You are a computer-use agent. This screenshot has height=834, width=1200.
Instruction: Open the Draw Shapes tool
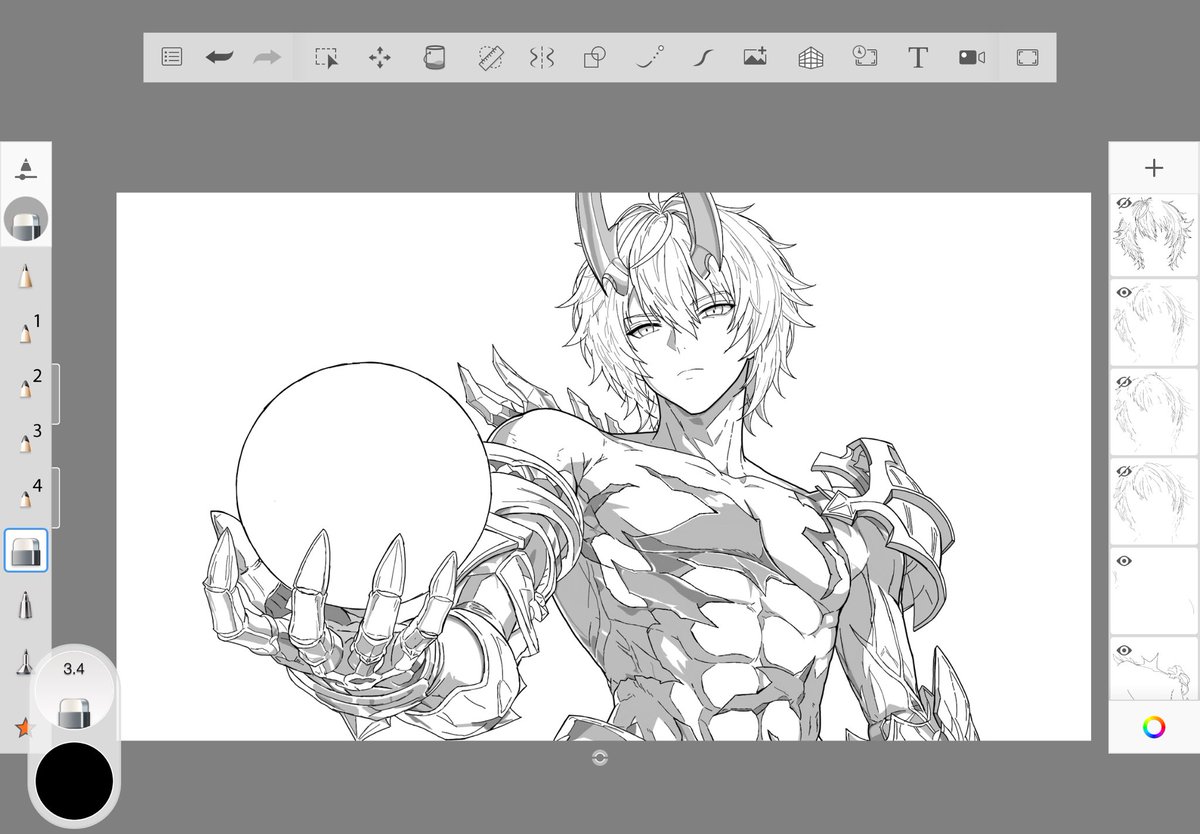coord(594,58)
